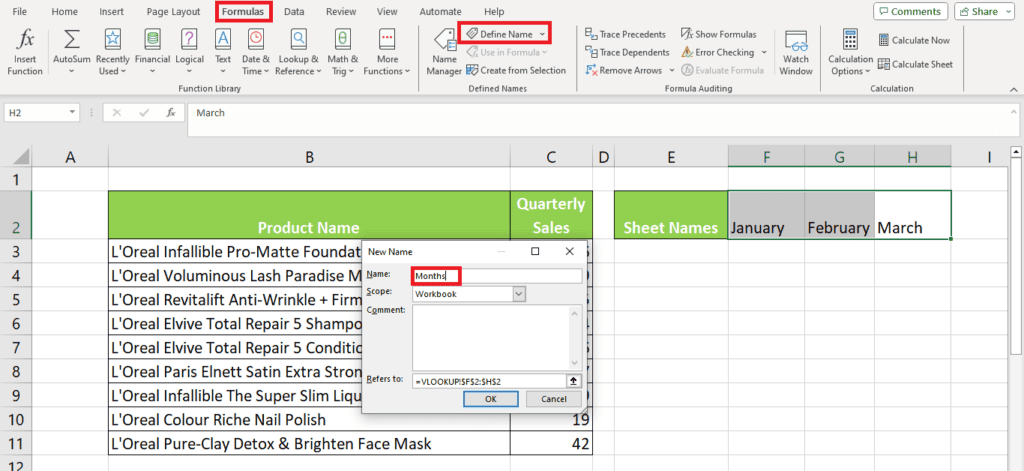1024x471 pixels.
Task: Open Date & Time functions
Action: (x=256, y=52)
